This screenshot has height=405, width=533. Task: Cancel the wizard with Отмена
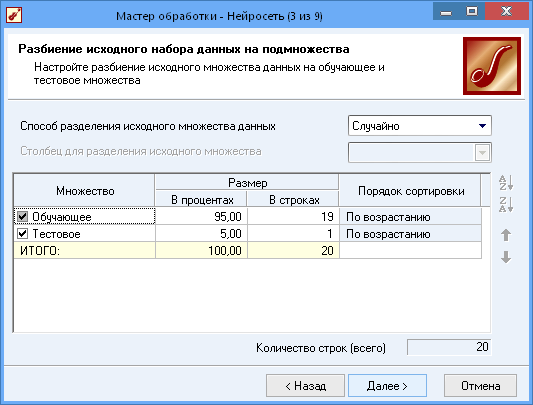click(x=480, y=386)
